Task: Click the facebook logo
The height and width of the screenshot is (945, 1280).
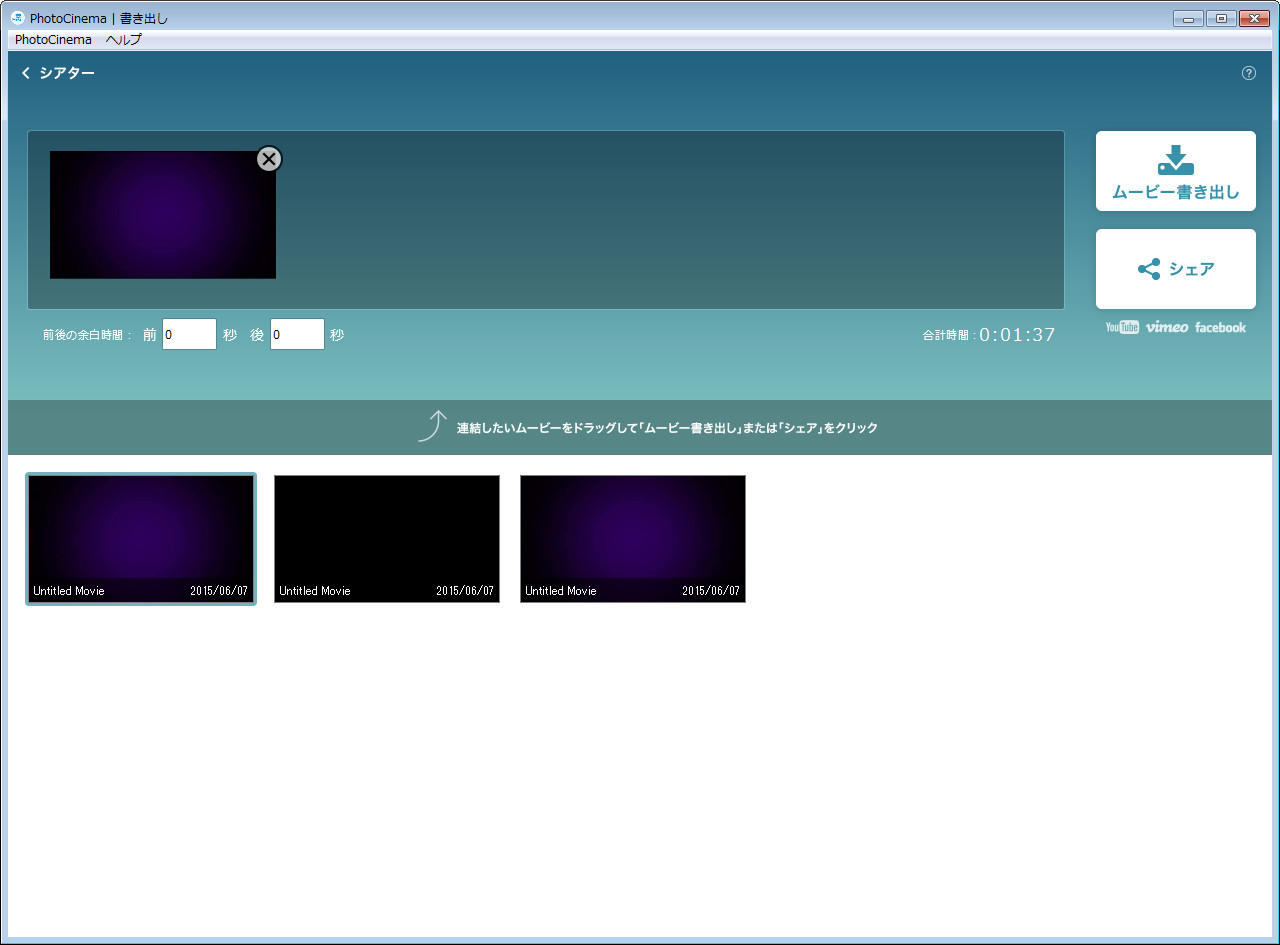Action: coord(1220,327)
